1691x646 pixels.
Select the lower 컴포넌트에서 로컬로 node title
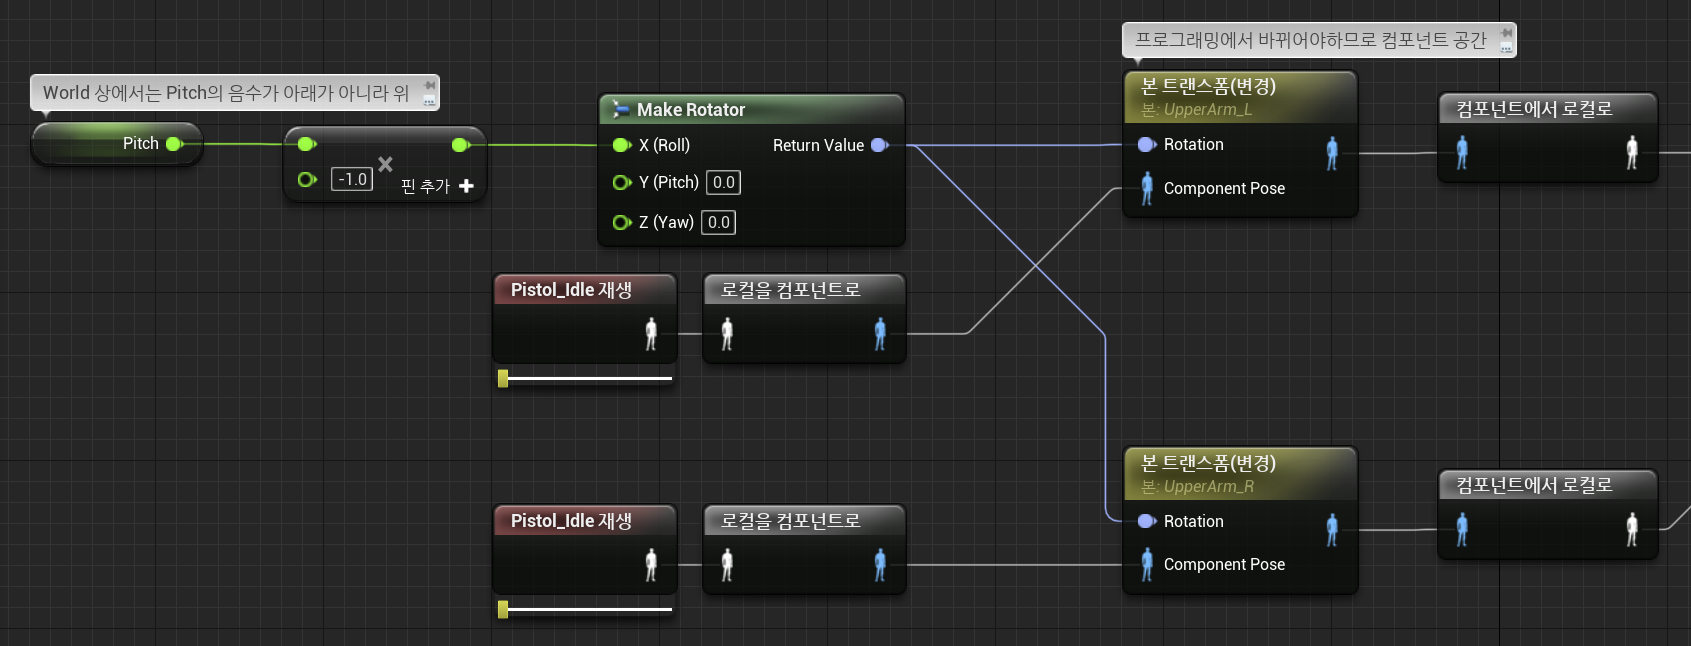click(x=1534, y=485)
